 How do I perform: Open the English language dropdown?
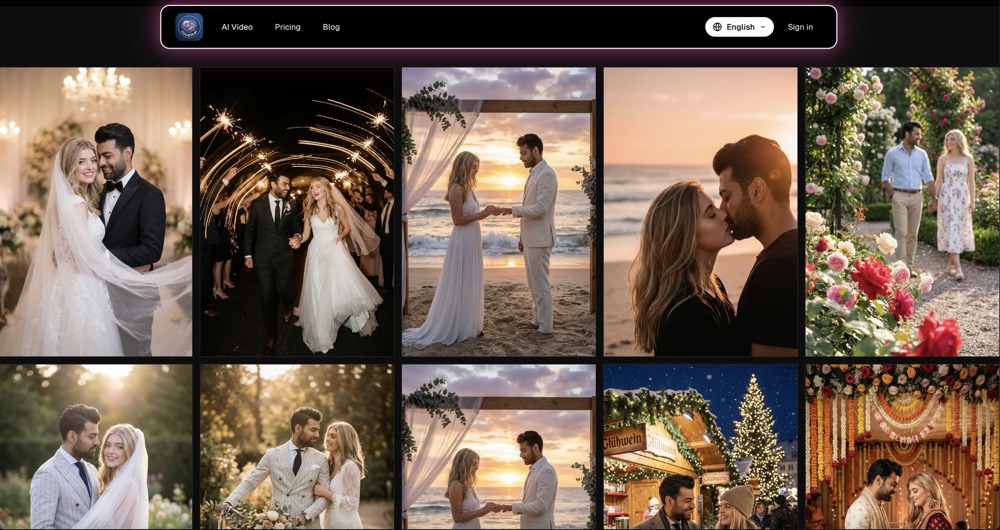click(x=739, y=27)
